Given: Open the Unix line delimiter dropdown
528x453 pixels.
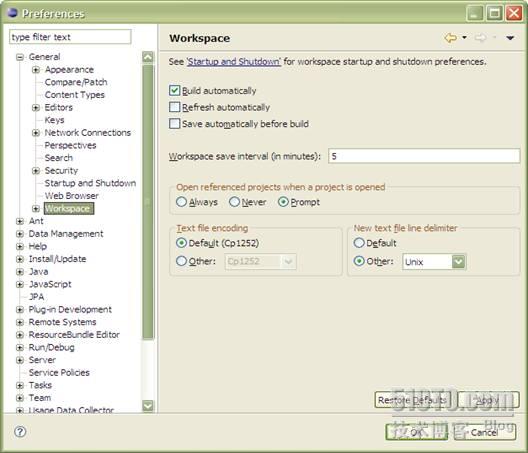Looking at the screenshot, I should [458, 262].
